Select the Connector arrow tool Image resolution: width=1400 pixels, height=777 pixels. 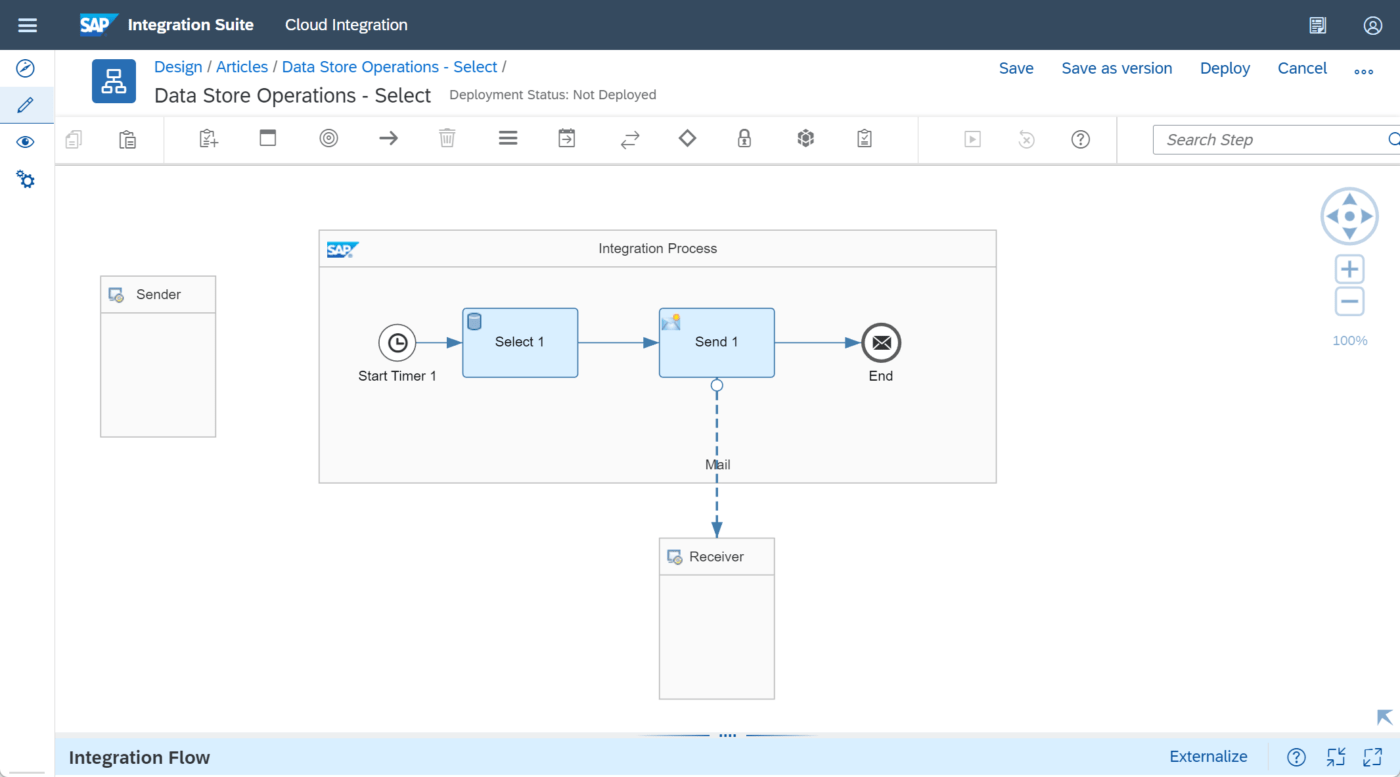389,138
